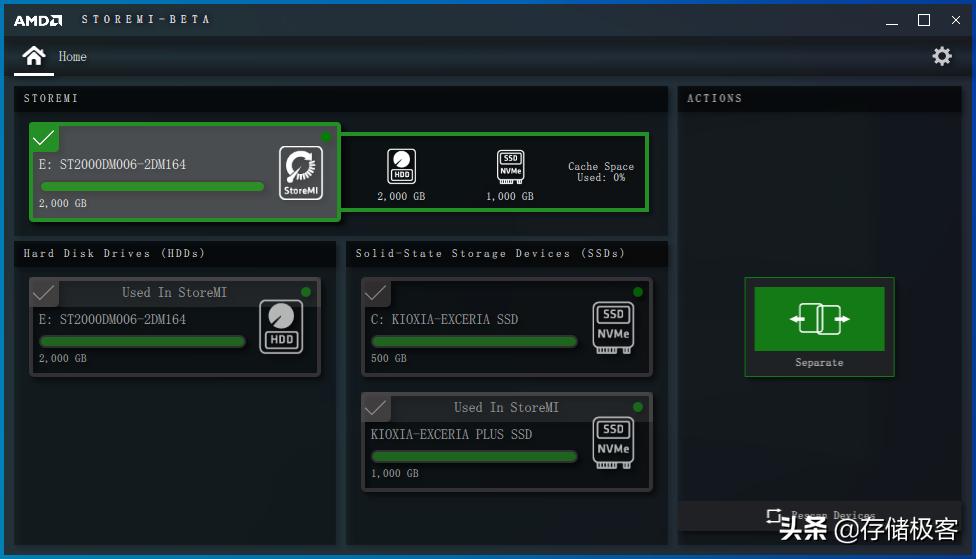Click the HDD icon above the 2,000 GB label in the StoreMI summary
The width and height of the screenshot is (976, 559).
click(x=401, y=166)
